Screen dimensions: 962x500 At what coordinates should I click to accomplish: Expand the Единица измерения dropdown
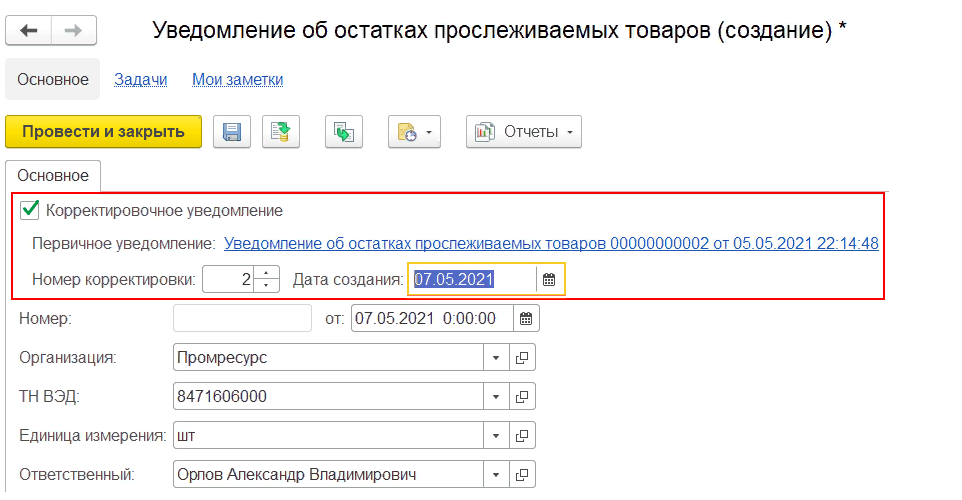(496, 436)
